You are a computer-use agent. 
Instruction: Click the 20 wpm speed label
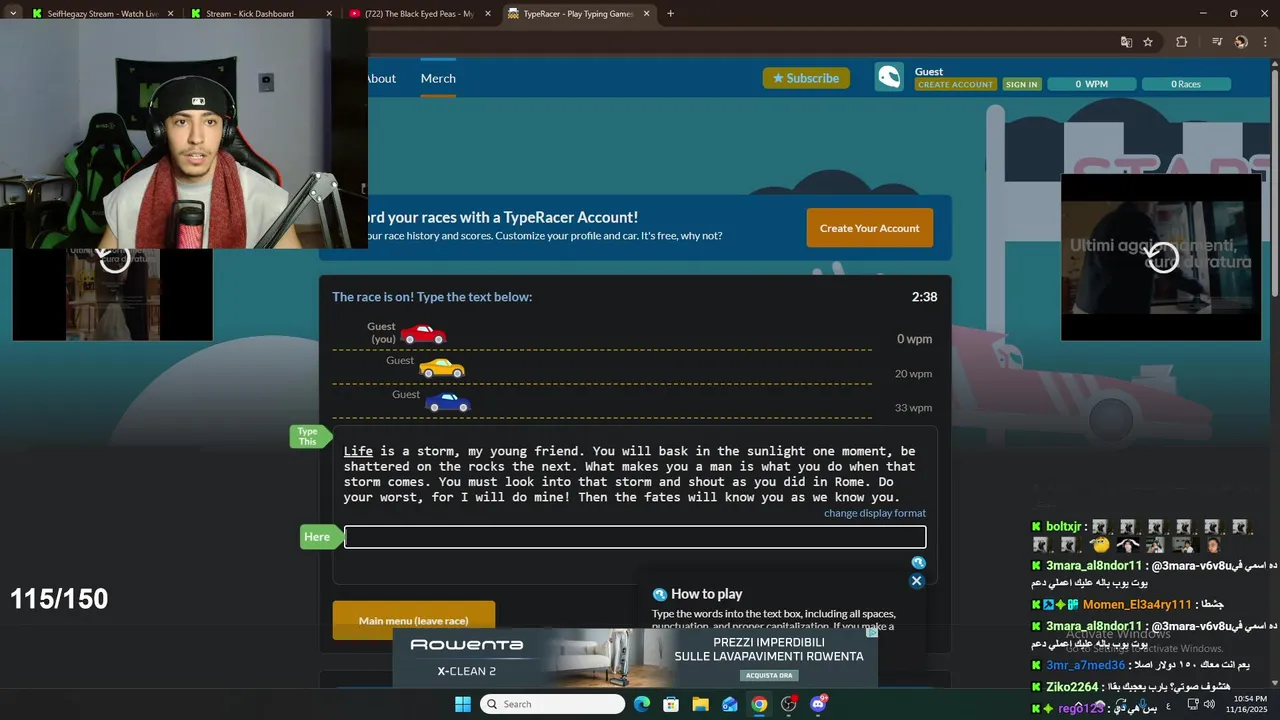point(913,374)
